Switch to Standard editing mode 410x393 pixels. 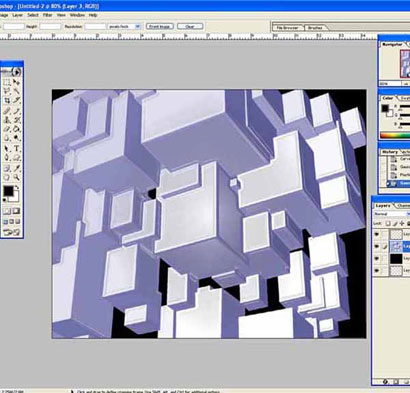(x=7, y=211)
